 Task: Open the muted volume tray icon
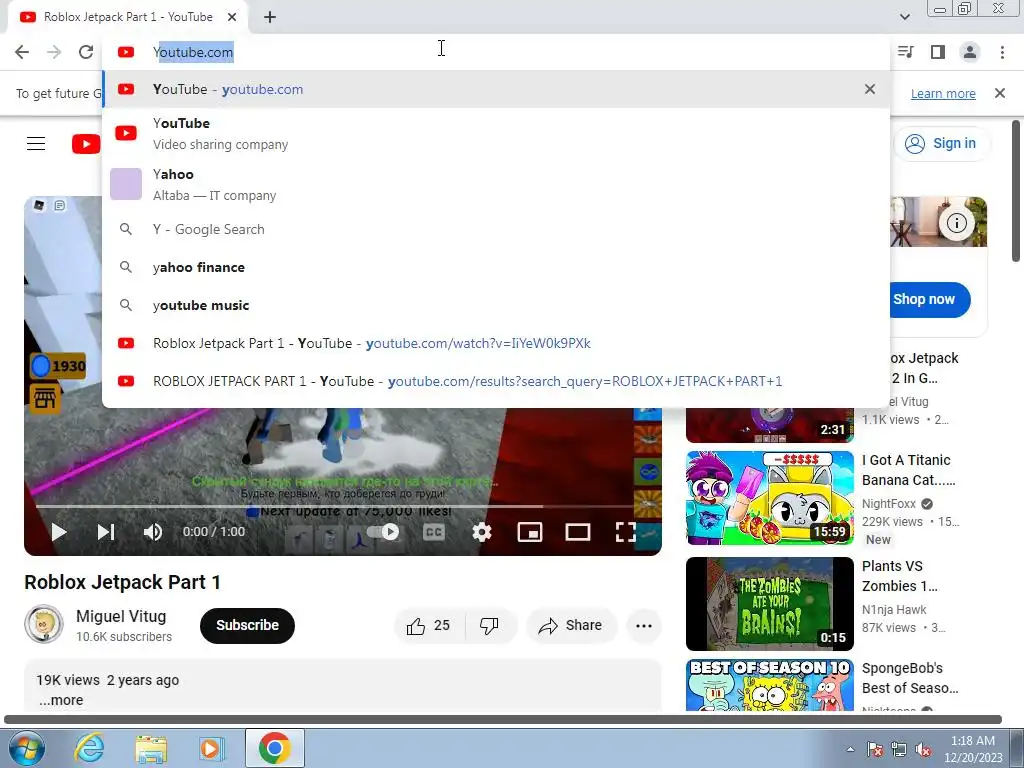[923, 749]
